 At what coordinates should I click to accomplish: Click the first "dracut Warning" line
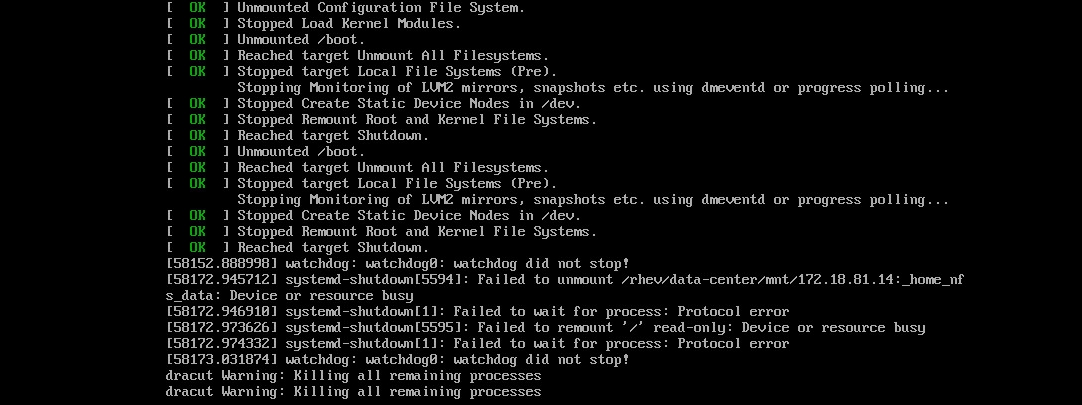pos(353,376)
